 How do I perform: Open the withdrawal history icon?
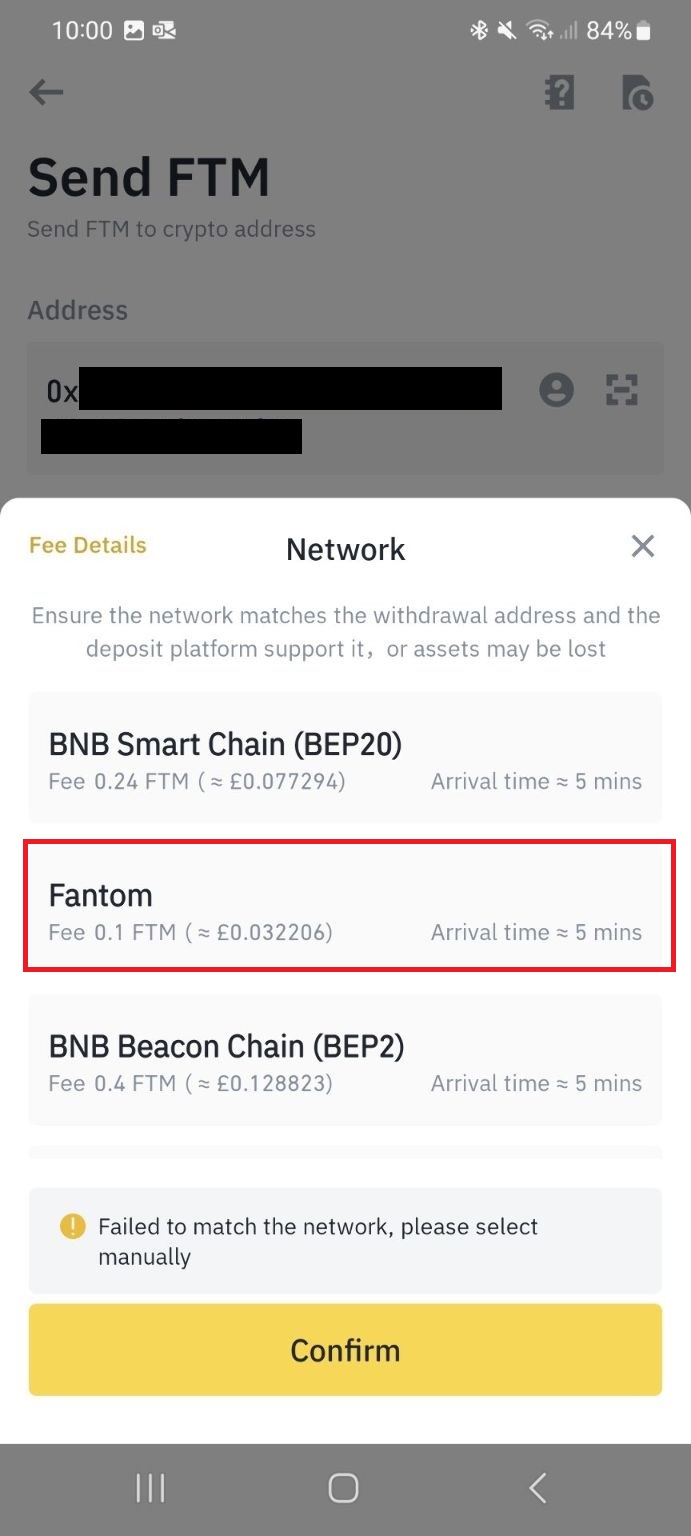pos(637,93)
